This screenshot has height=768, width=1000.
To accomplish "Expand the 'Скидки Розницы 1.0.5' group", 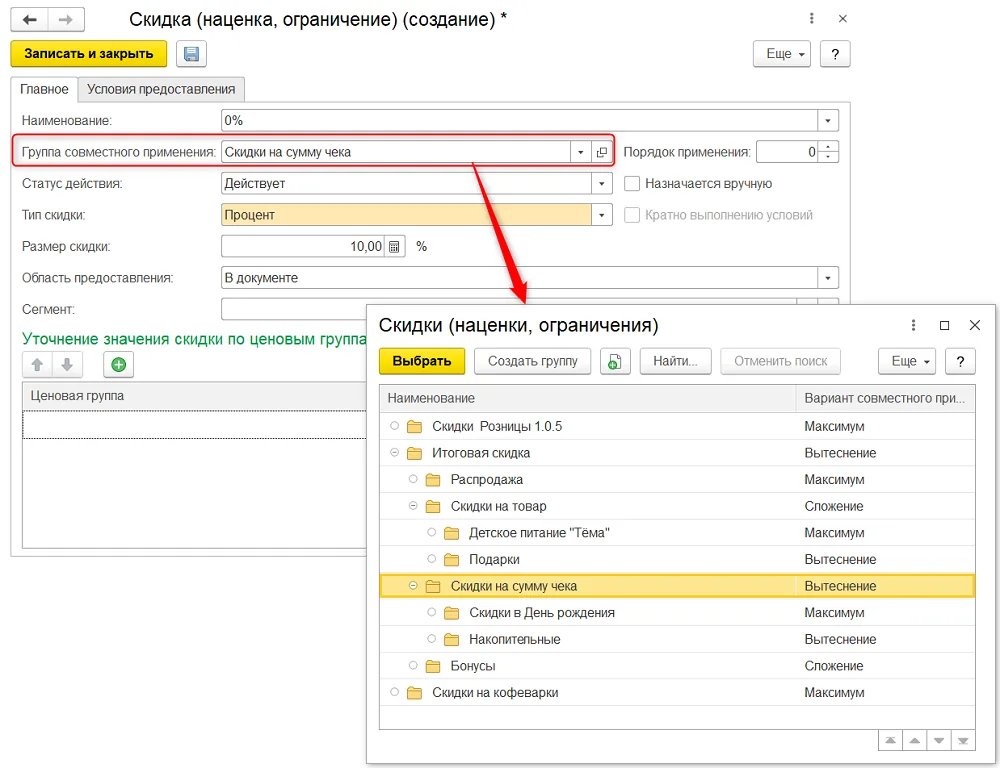I will (x=395, y=425).
